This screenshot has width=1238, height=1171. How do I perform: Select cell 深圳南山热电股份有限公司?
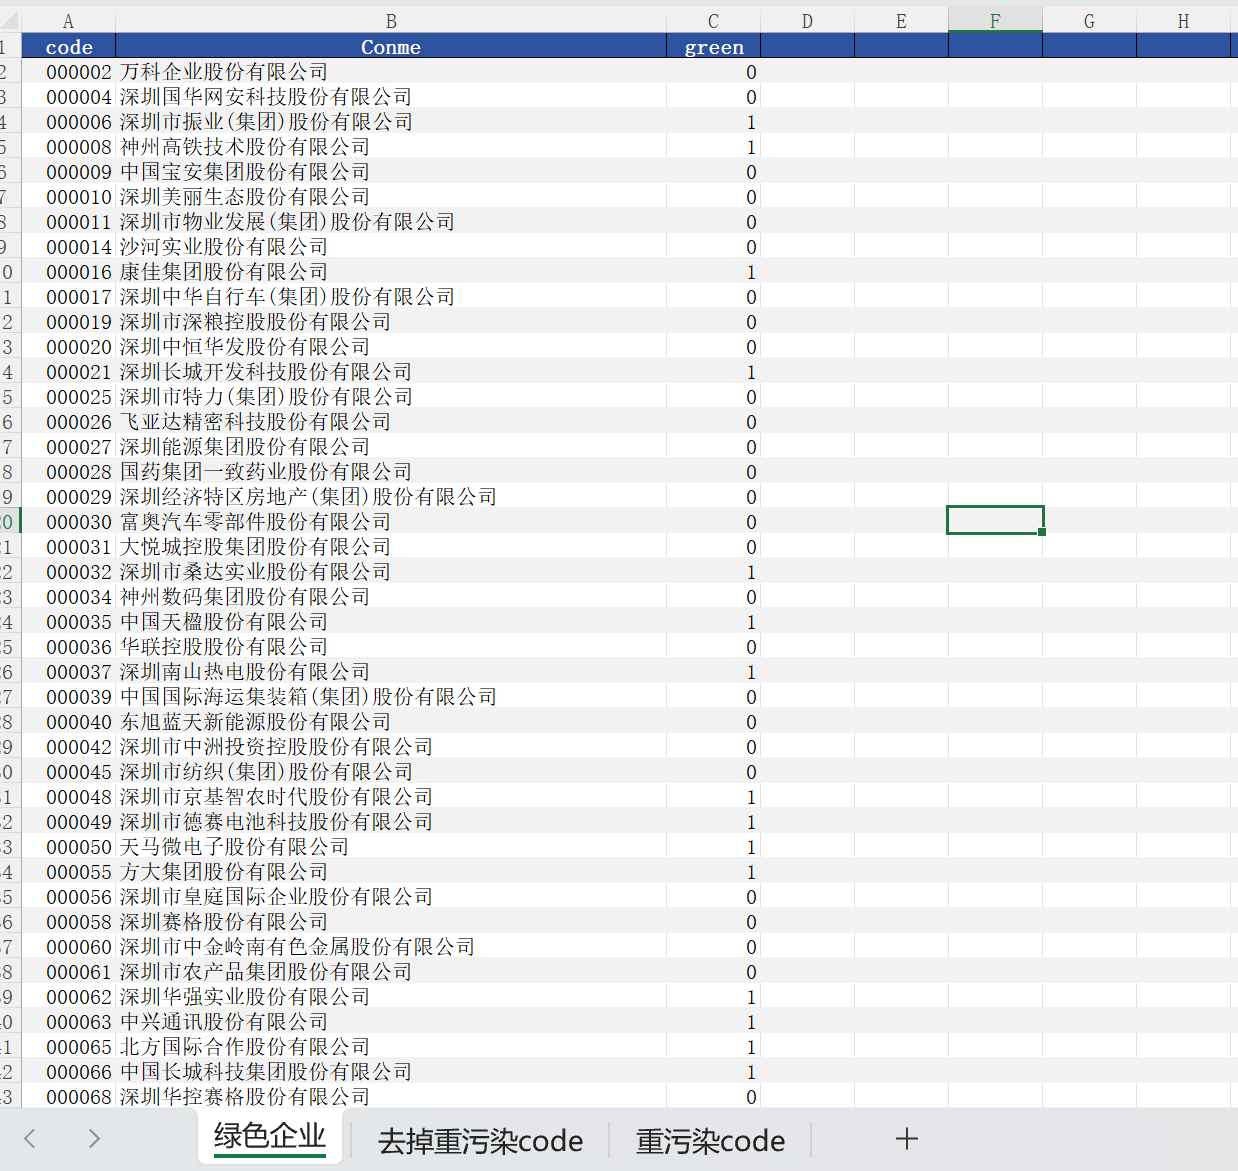(391, 671)
